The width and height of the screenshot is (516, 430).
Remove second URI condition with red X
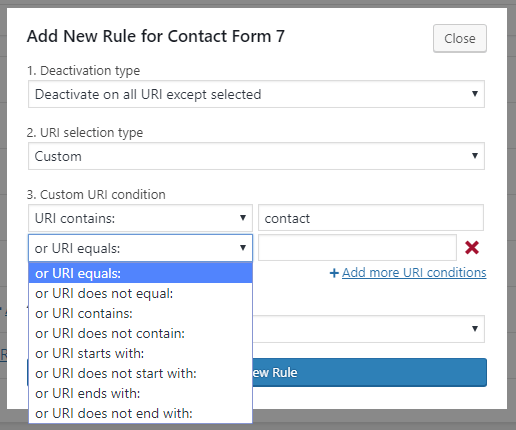coord(472,248)
